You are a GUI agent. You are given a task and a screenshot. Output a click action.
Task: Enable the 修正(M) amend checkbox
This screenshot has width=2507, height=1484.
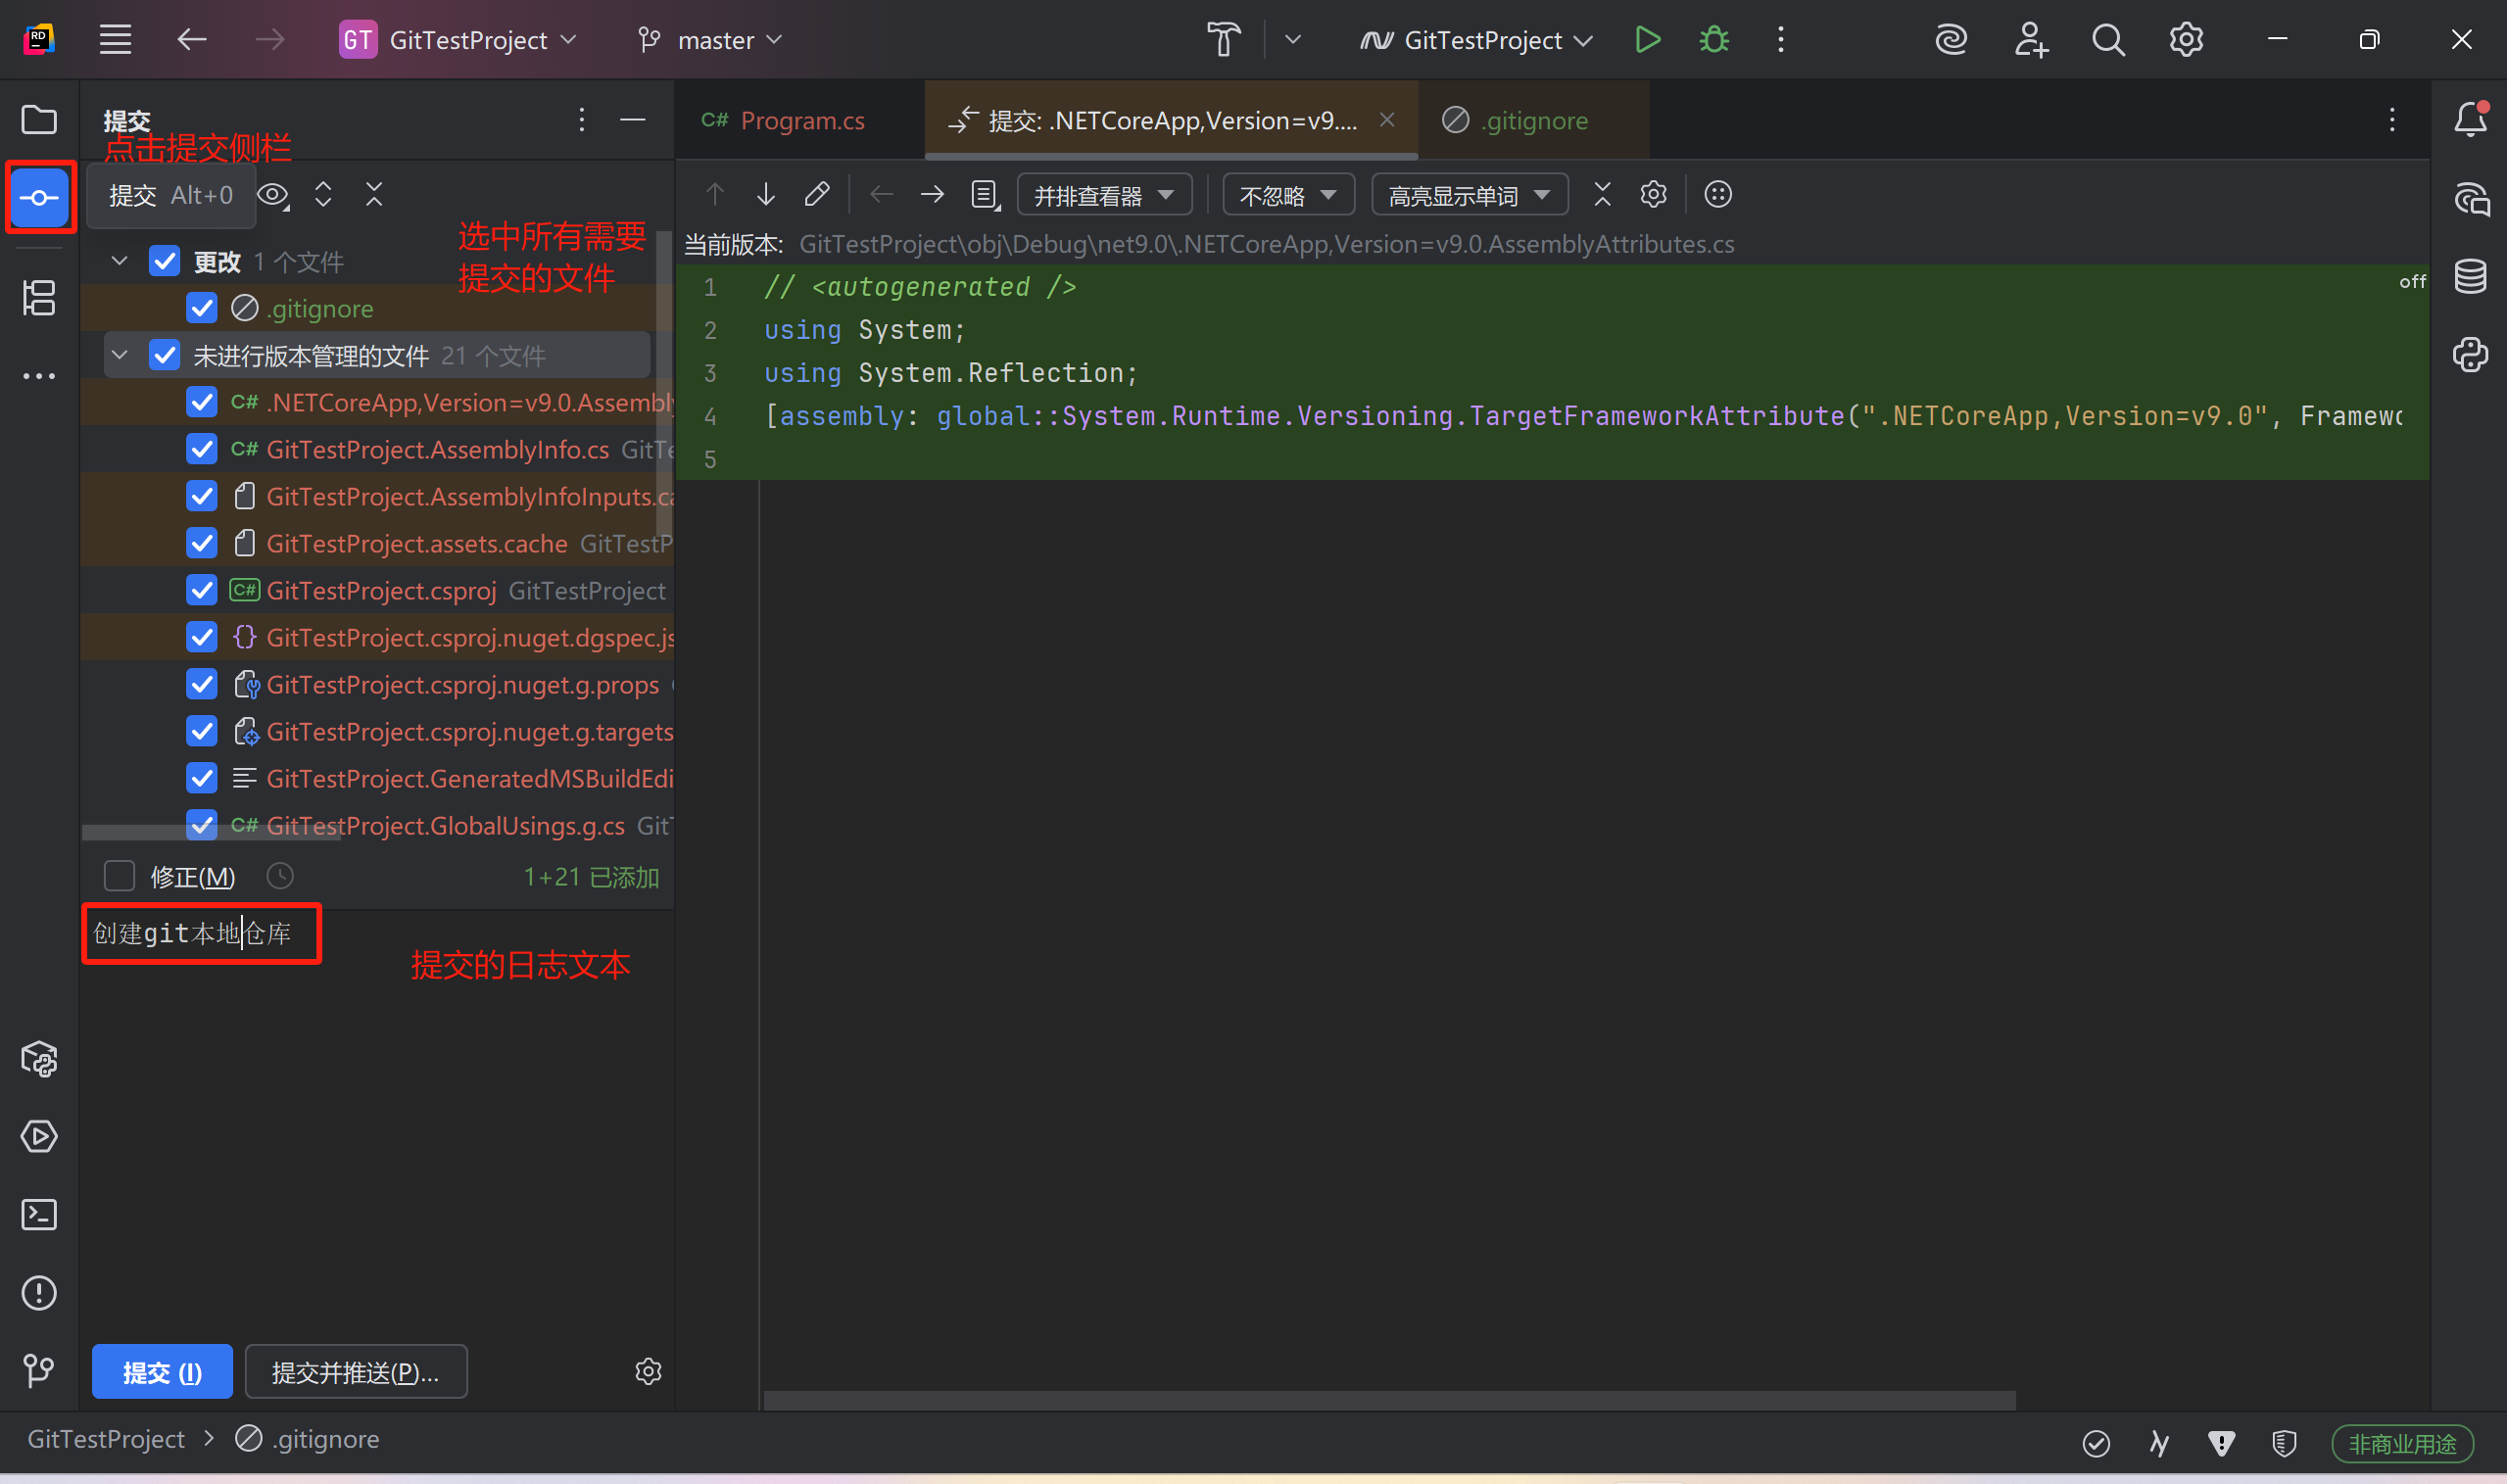tap(120, 876)
